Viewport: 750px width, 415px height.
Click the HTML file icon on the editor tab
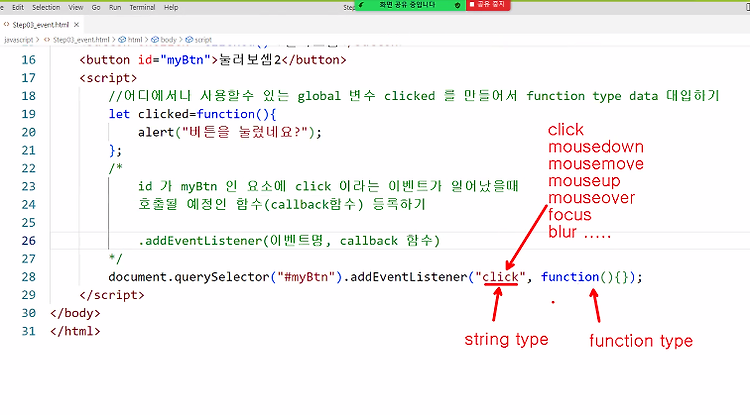6,24
